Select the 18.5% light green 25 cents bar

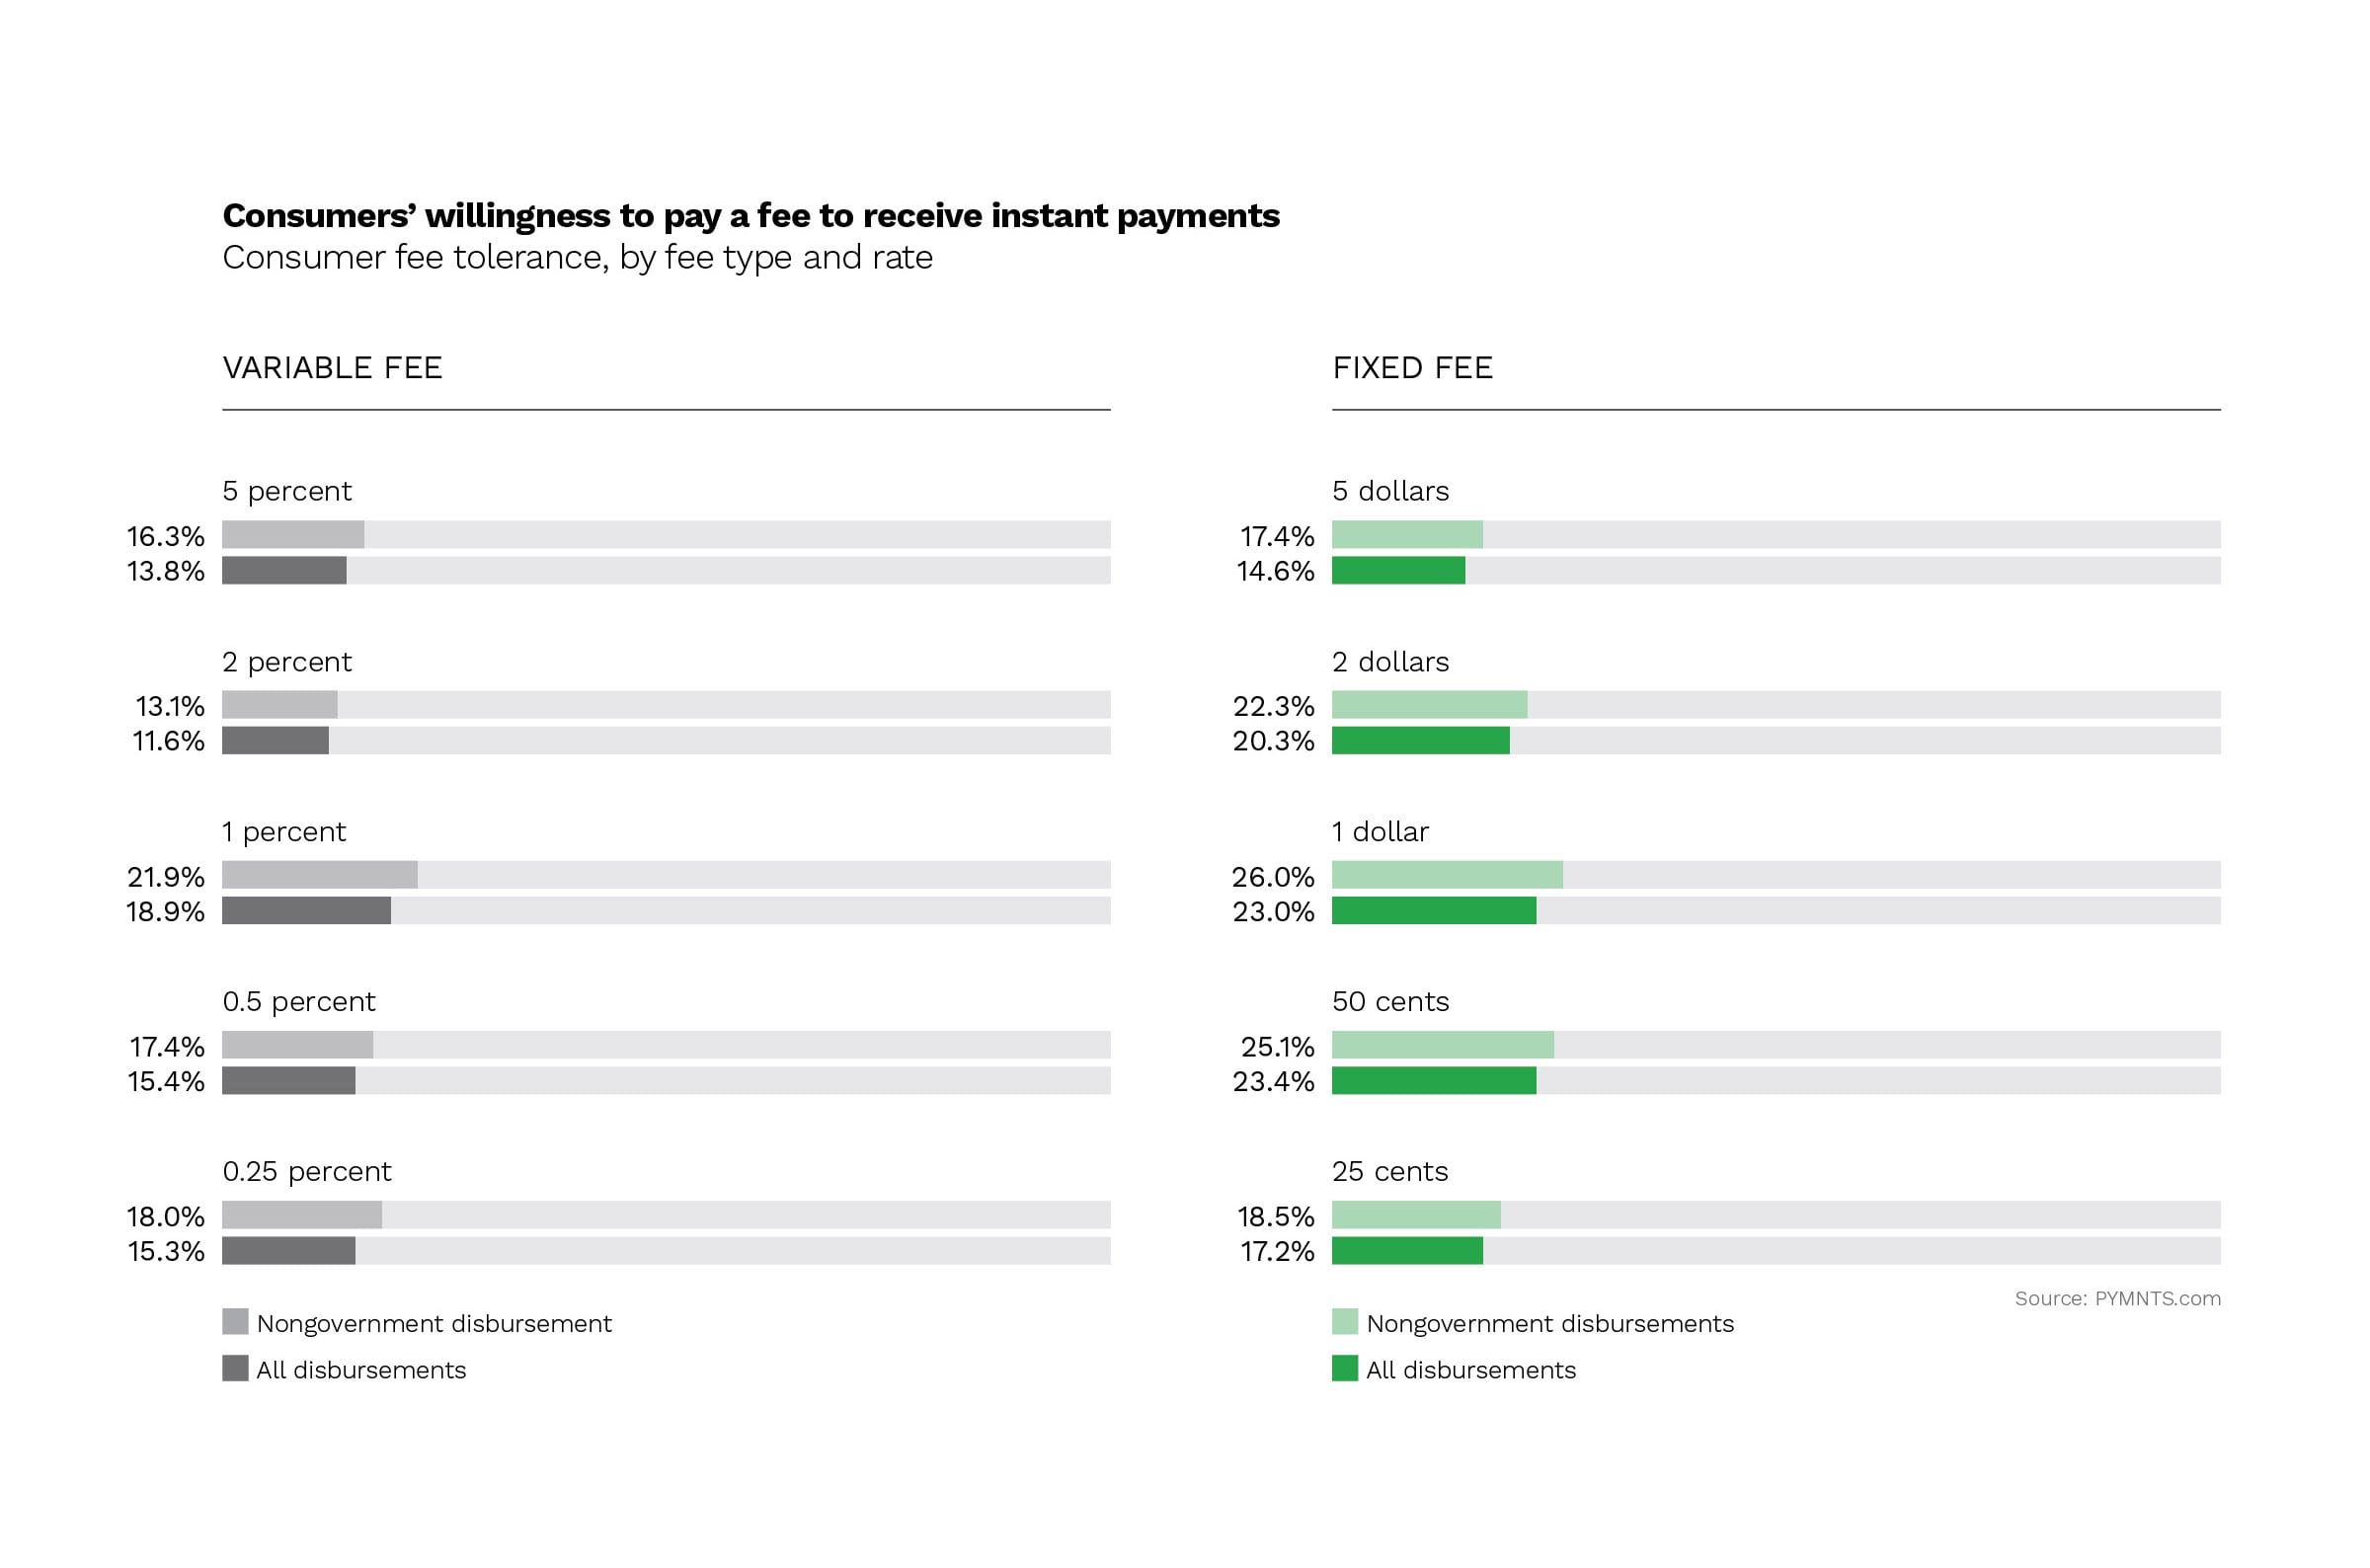(1416, 1215)
